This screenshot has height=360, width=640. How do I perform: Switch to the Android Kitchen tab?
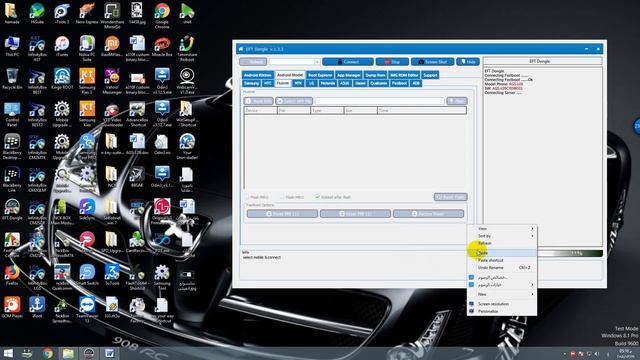pyautogui.click(x=258, y=75)
